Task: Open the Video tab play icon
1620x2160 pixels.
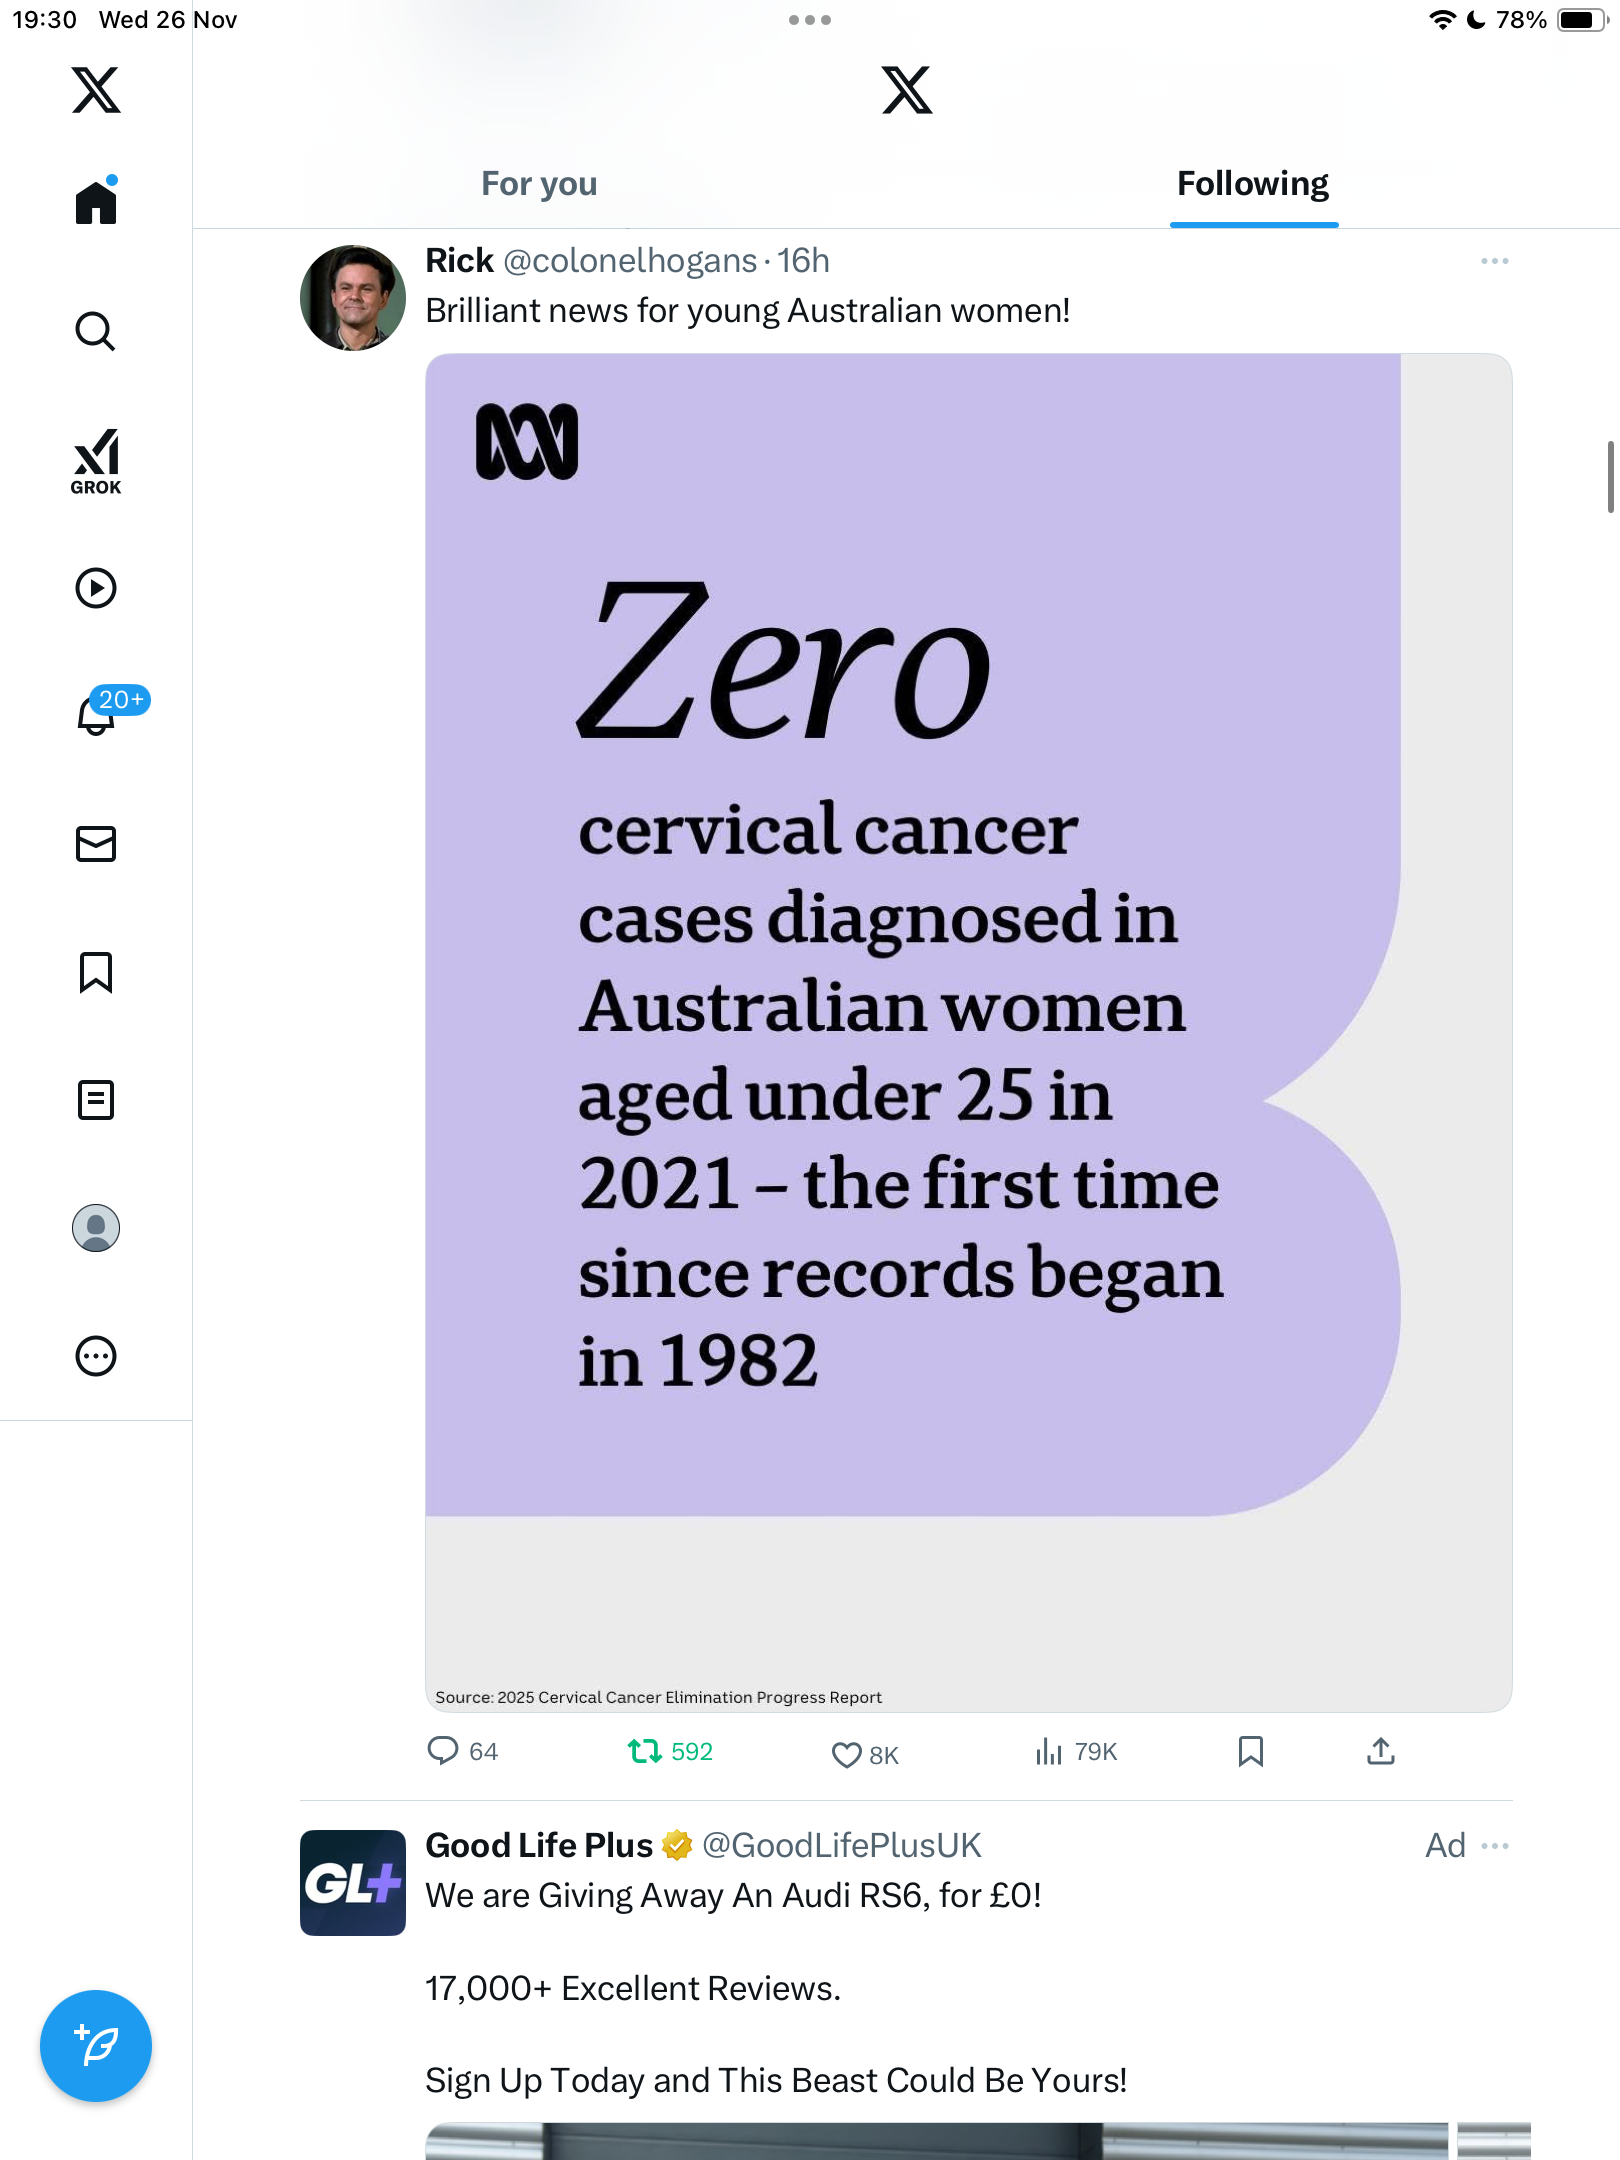Action: tap(96, 588)
